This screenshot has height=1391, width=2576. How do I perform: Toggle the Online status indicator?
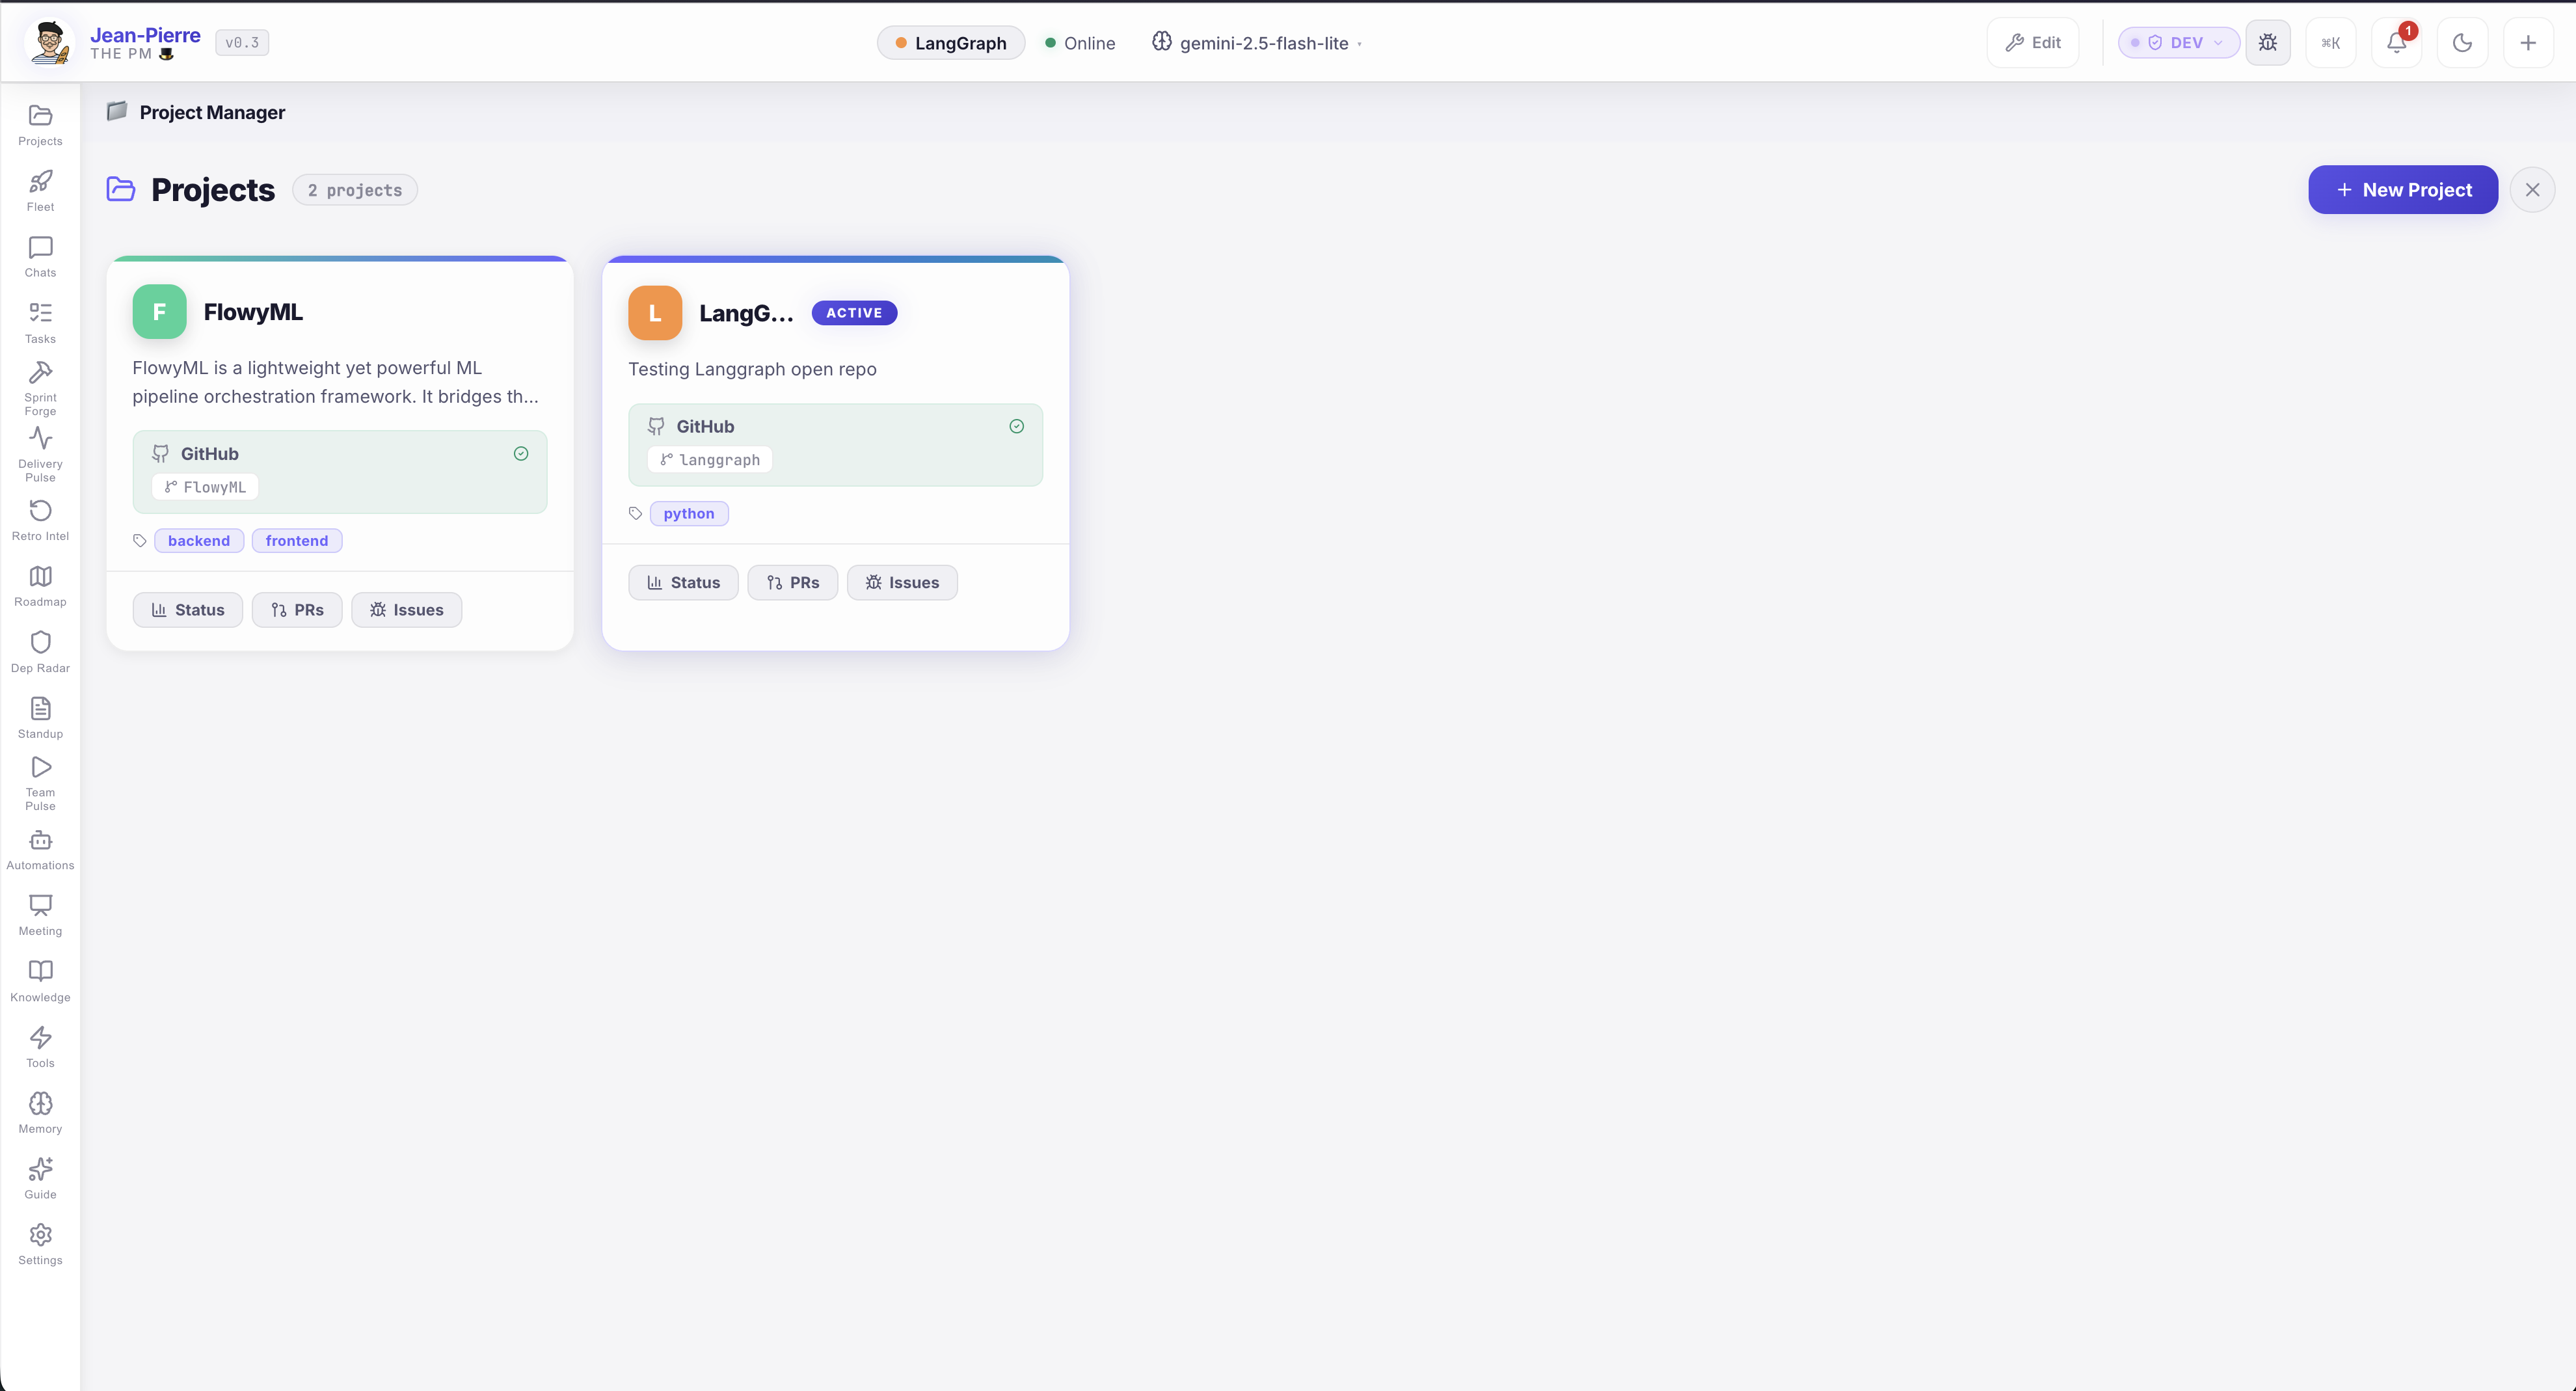[1080, 43]
